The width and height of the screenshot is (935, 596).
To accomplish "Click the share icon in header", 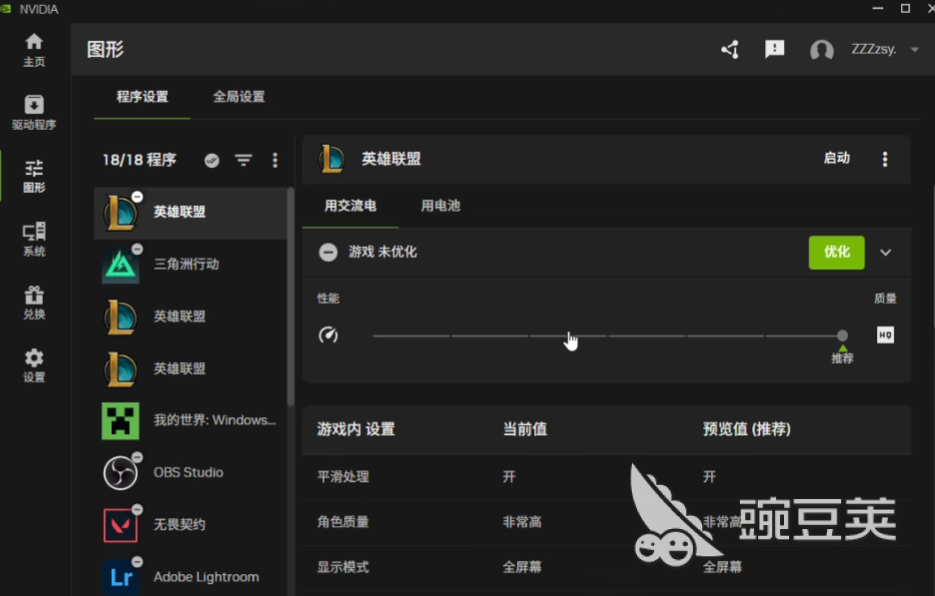I will 730,49.
